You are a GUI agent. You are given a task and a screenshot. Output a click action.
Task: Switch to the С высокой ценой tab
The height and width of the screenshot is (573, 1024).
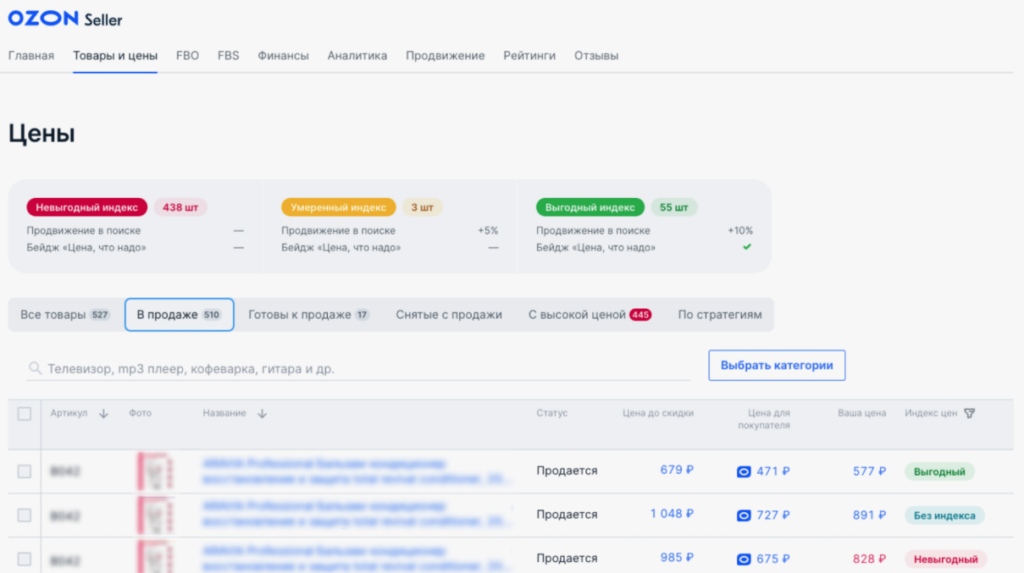pyautogui.click(x=589, y=314)
